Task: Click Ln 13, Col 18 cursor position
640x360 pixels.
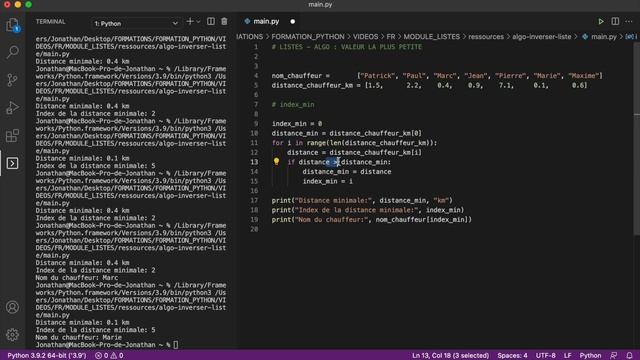Action: tap(450, 356)
